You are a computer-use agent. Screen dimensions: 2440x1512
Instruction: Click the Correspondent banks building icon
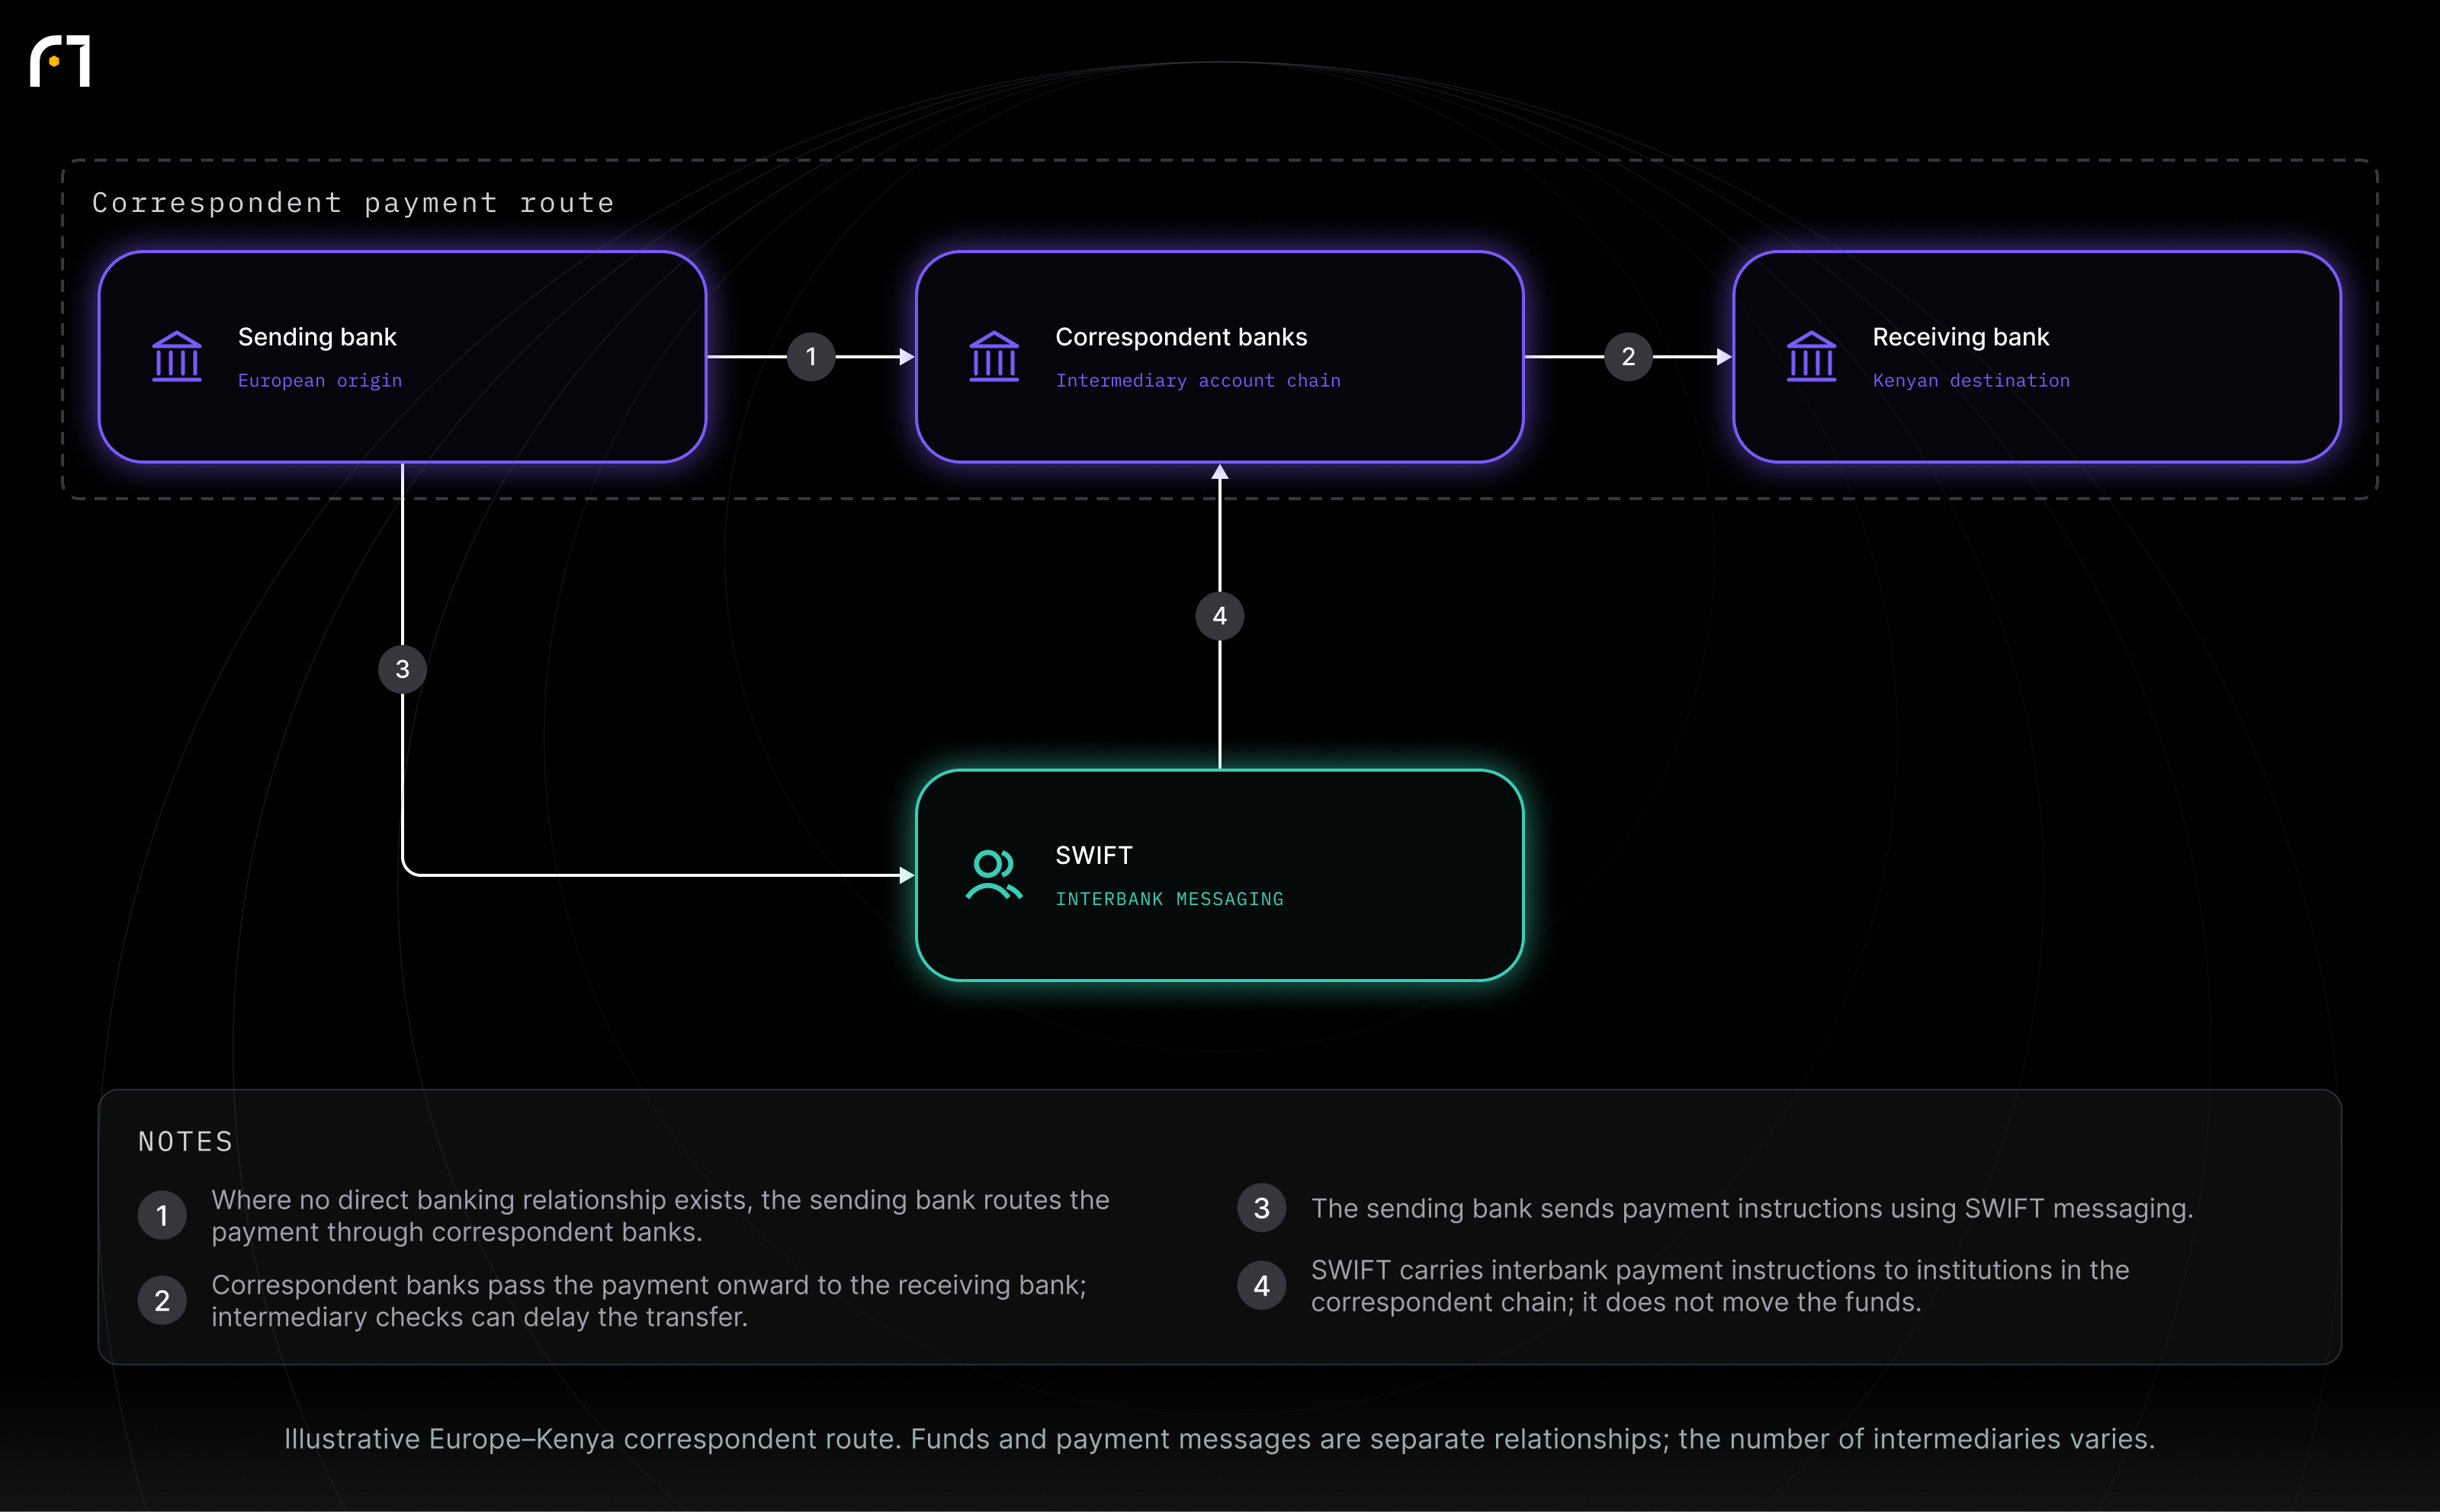(994, 357)
